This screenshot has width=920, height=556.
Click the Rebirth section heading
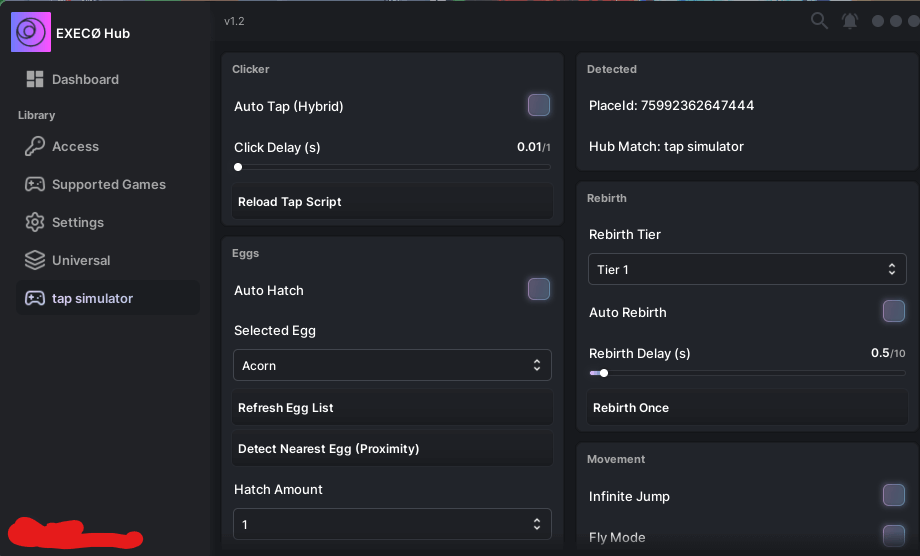(607, 198)
